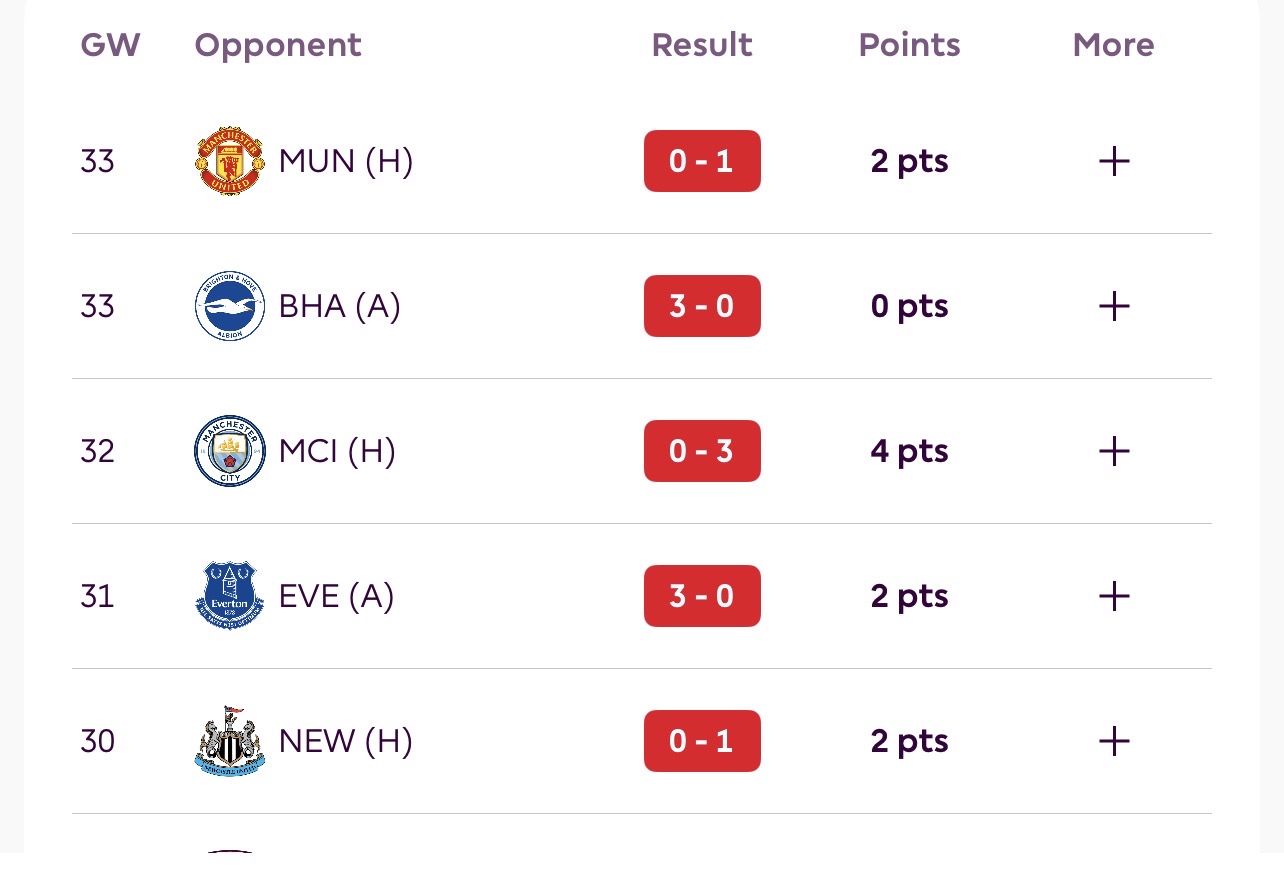Expand more details for BHA (A) fixture
This screenshot has width=1284, height=869.
pos(1113,306)
